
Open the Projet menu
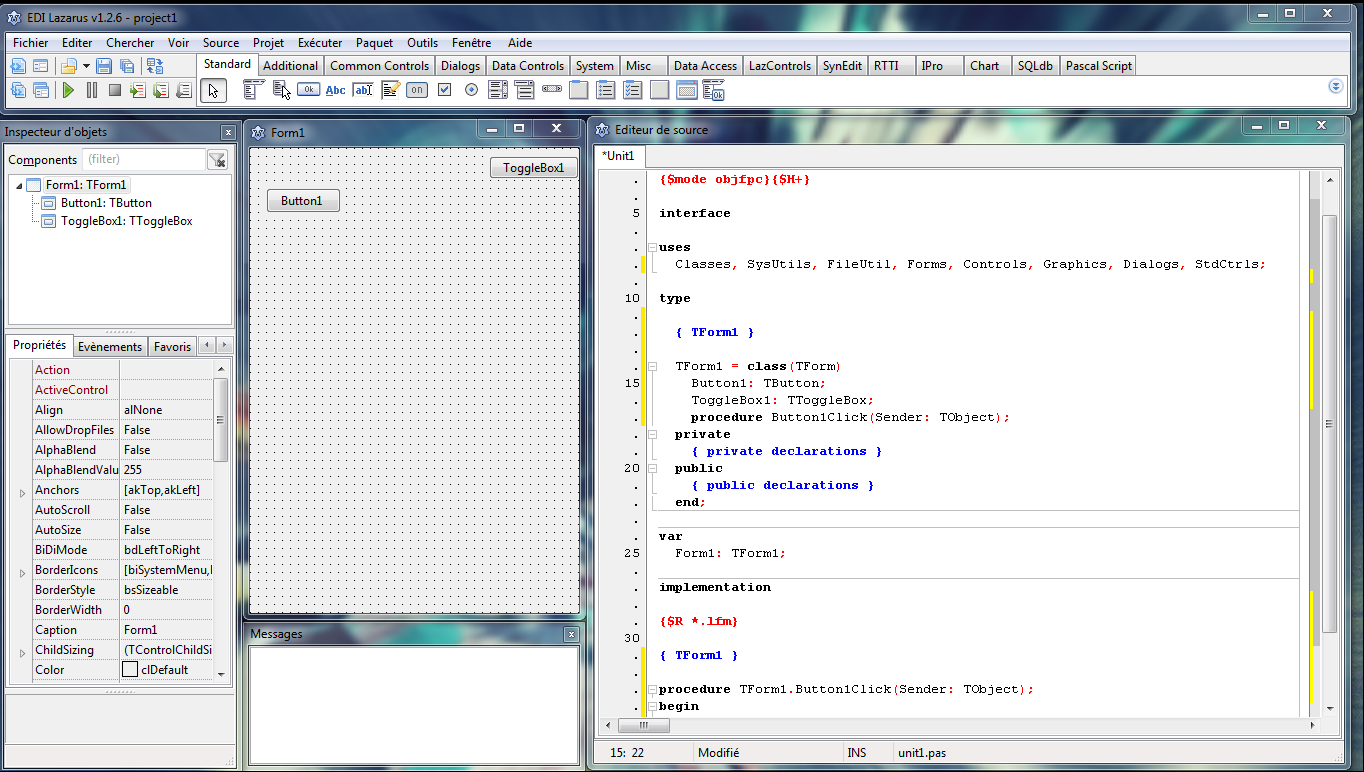[268, 43]
